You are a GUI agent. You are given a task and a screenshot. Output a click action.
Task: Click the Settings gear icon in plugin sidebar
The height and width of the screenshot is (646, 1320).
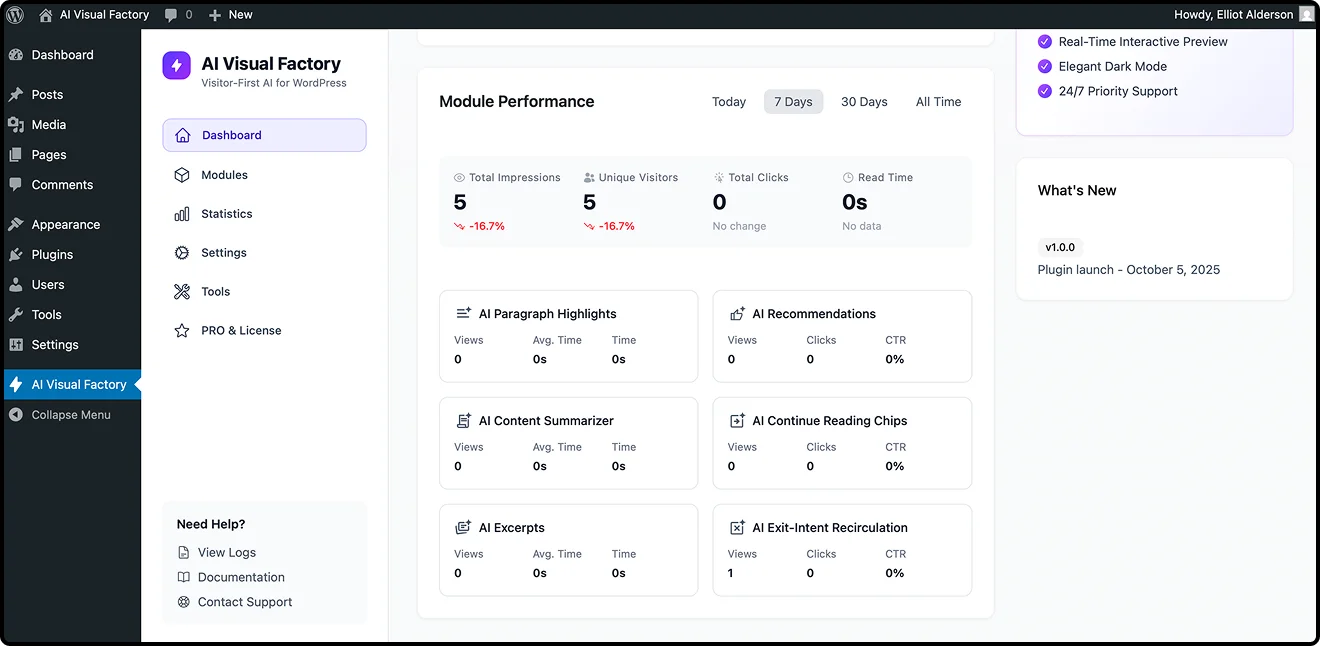pyautogui.click(x=182, y=253)
